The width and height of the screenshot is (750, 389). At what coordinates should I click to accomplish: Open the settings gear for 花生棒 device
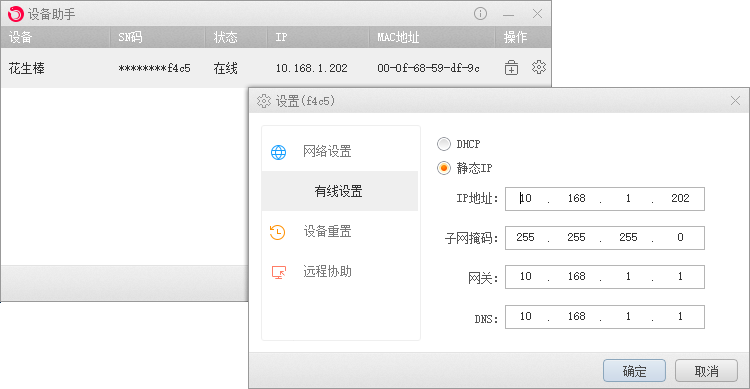[x=539, y=67]
